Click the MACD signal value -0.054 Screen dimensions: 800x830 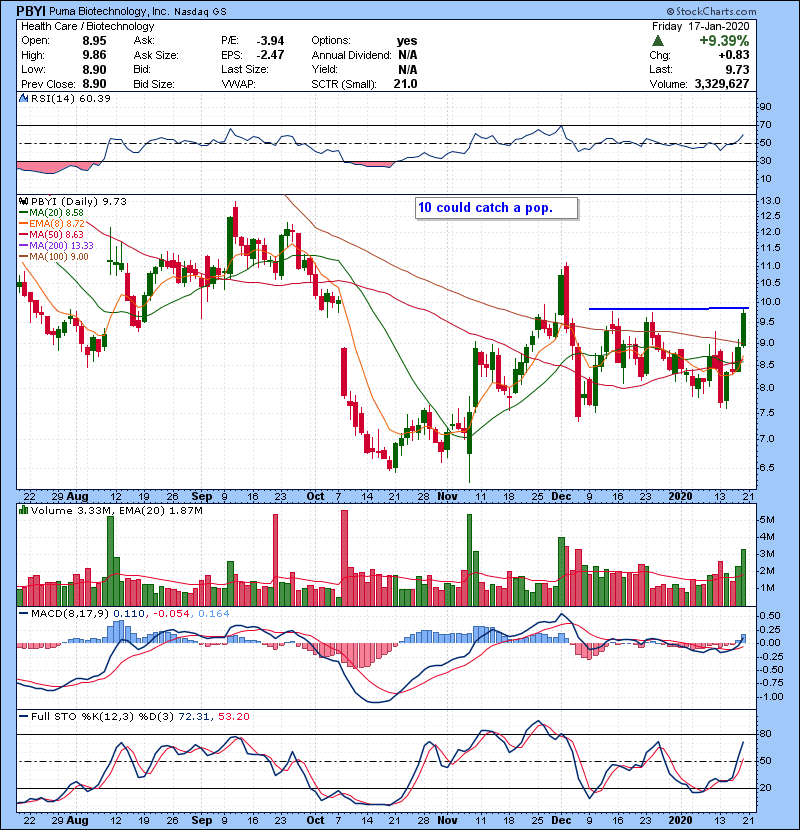[x=171, y=614]
